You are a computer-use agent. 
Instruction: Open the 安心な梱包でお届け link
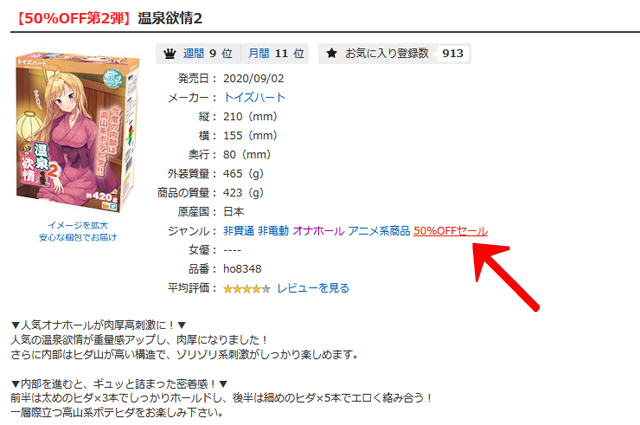[78, 237]
